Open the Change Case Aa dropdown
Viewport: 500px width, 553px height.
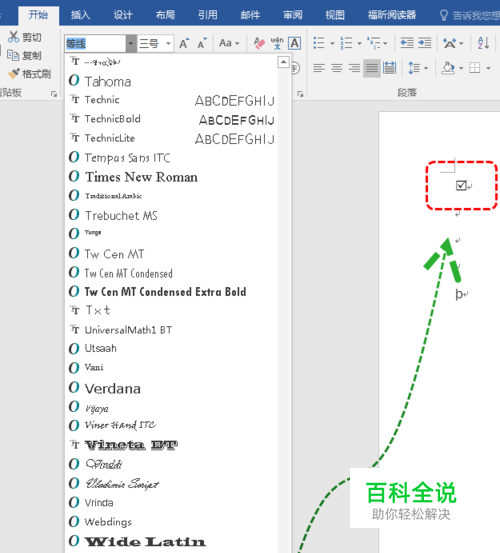point(229,43)
